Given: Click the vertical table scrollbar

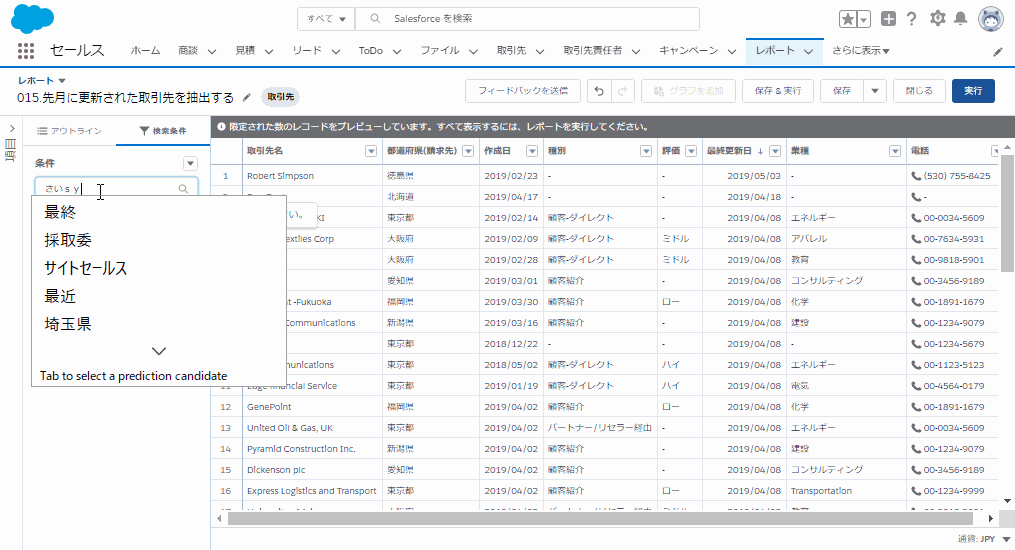Looking at the screenshot, I should tap(1007, 212).
